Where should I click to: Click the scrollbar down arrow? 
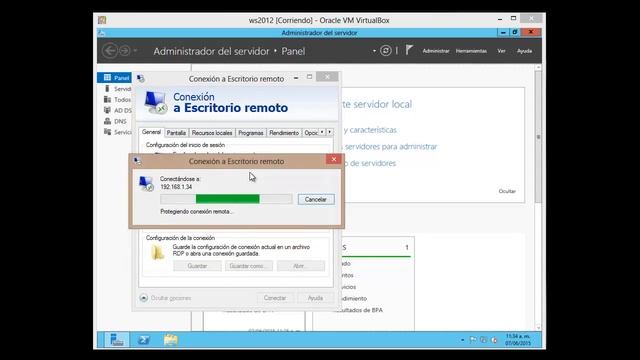tap(538, 327)
